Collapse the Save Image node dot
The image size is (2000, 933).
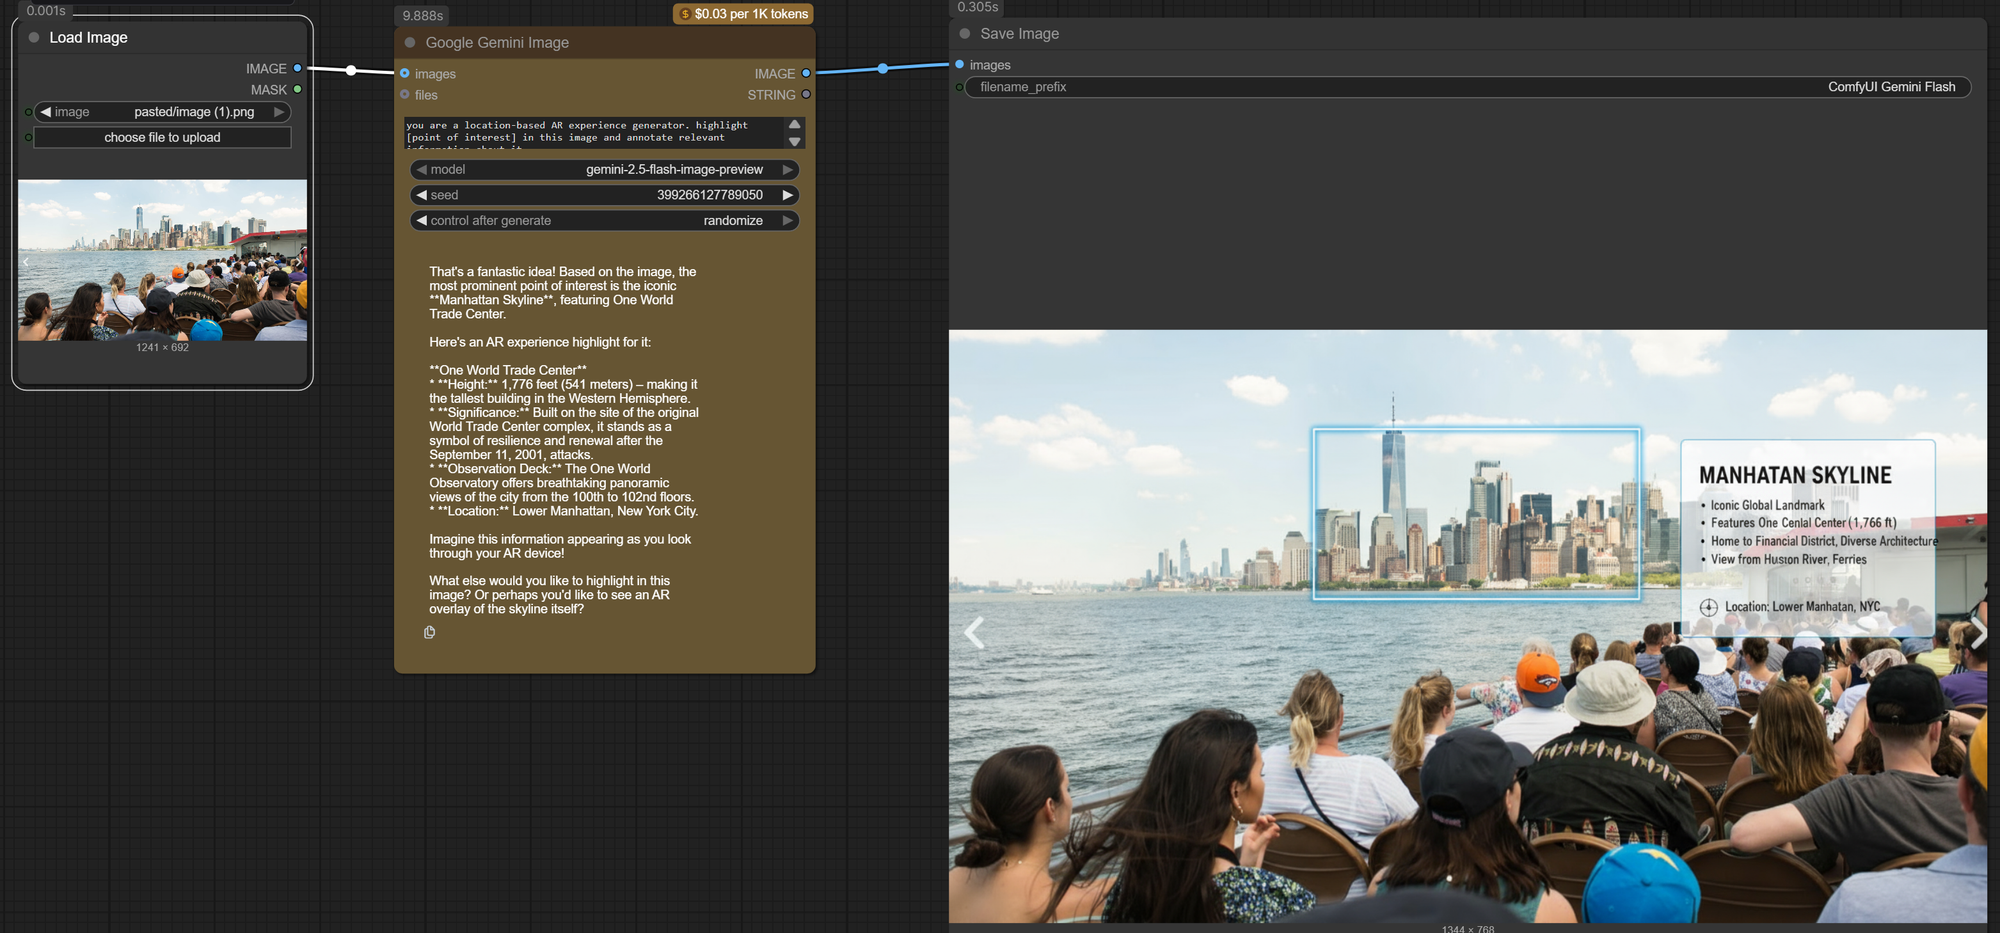(965, 34)
